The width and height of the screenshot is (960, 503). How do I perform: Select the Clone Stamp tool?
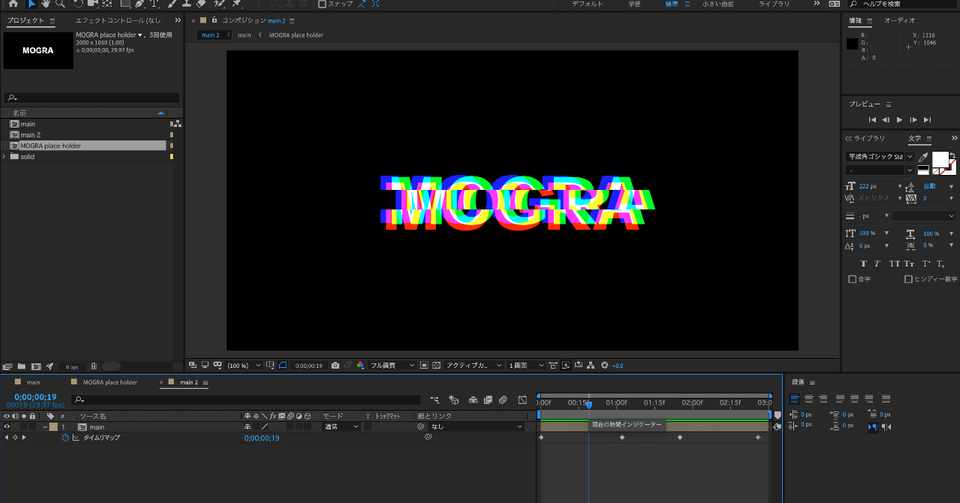click(x=187, y=4)
